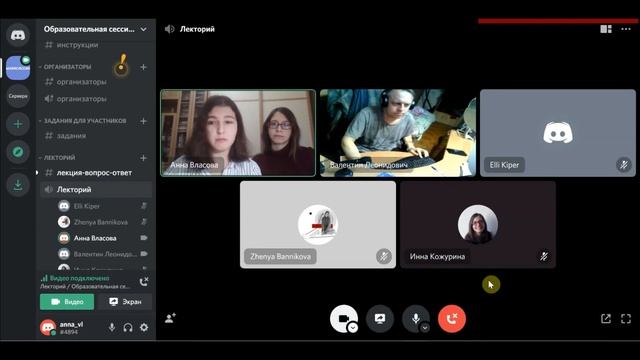
Task: Open anna_vl user avatar
Action: 48,327
